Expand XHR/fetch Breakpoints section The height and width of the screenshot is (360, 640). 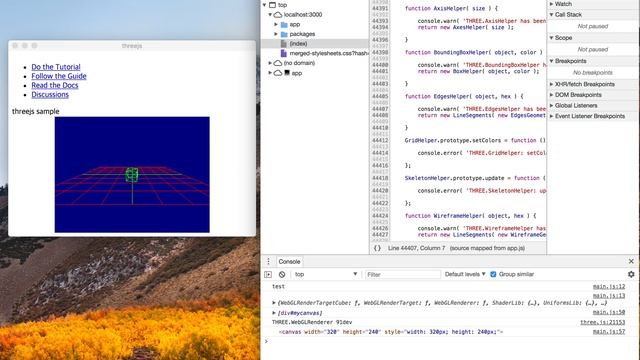pyautogui.click(x=551, y=84)
